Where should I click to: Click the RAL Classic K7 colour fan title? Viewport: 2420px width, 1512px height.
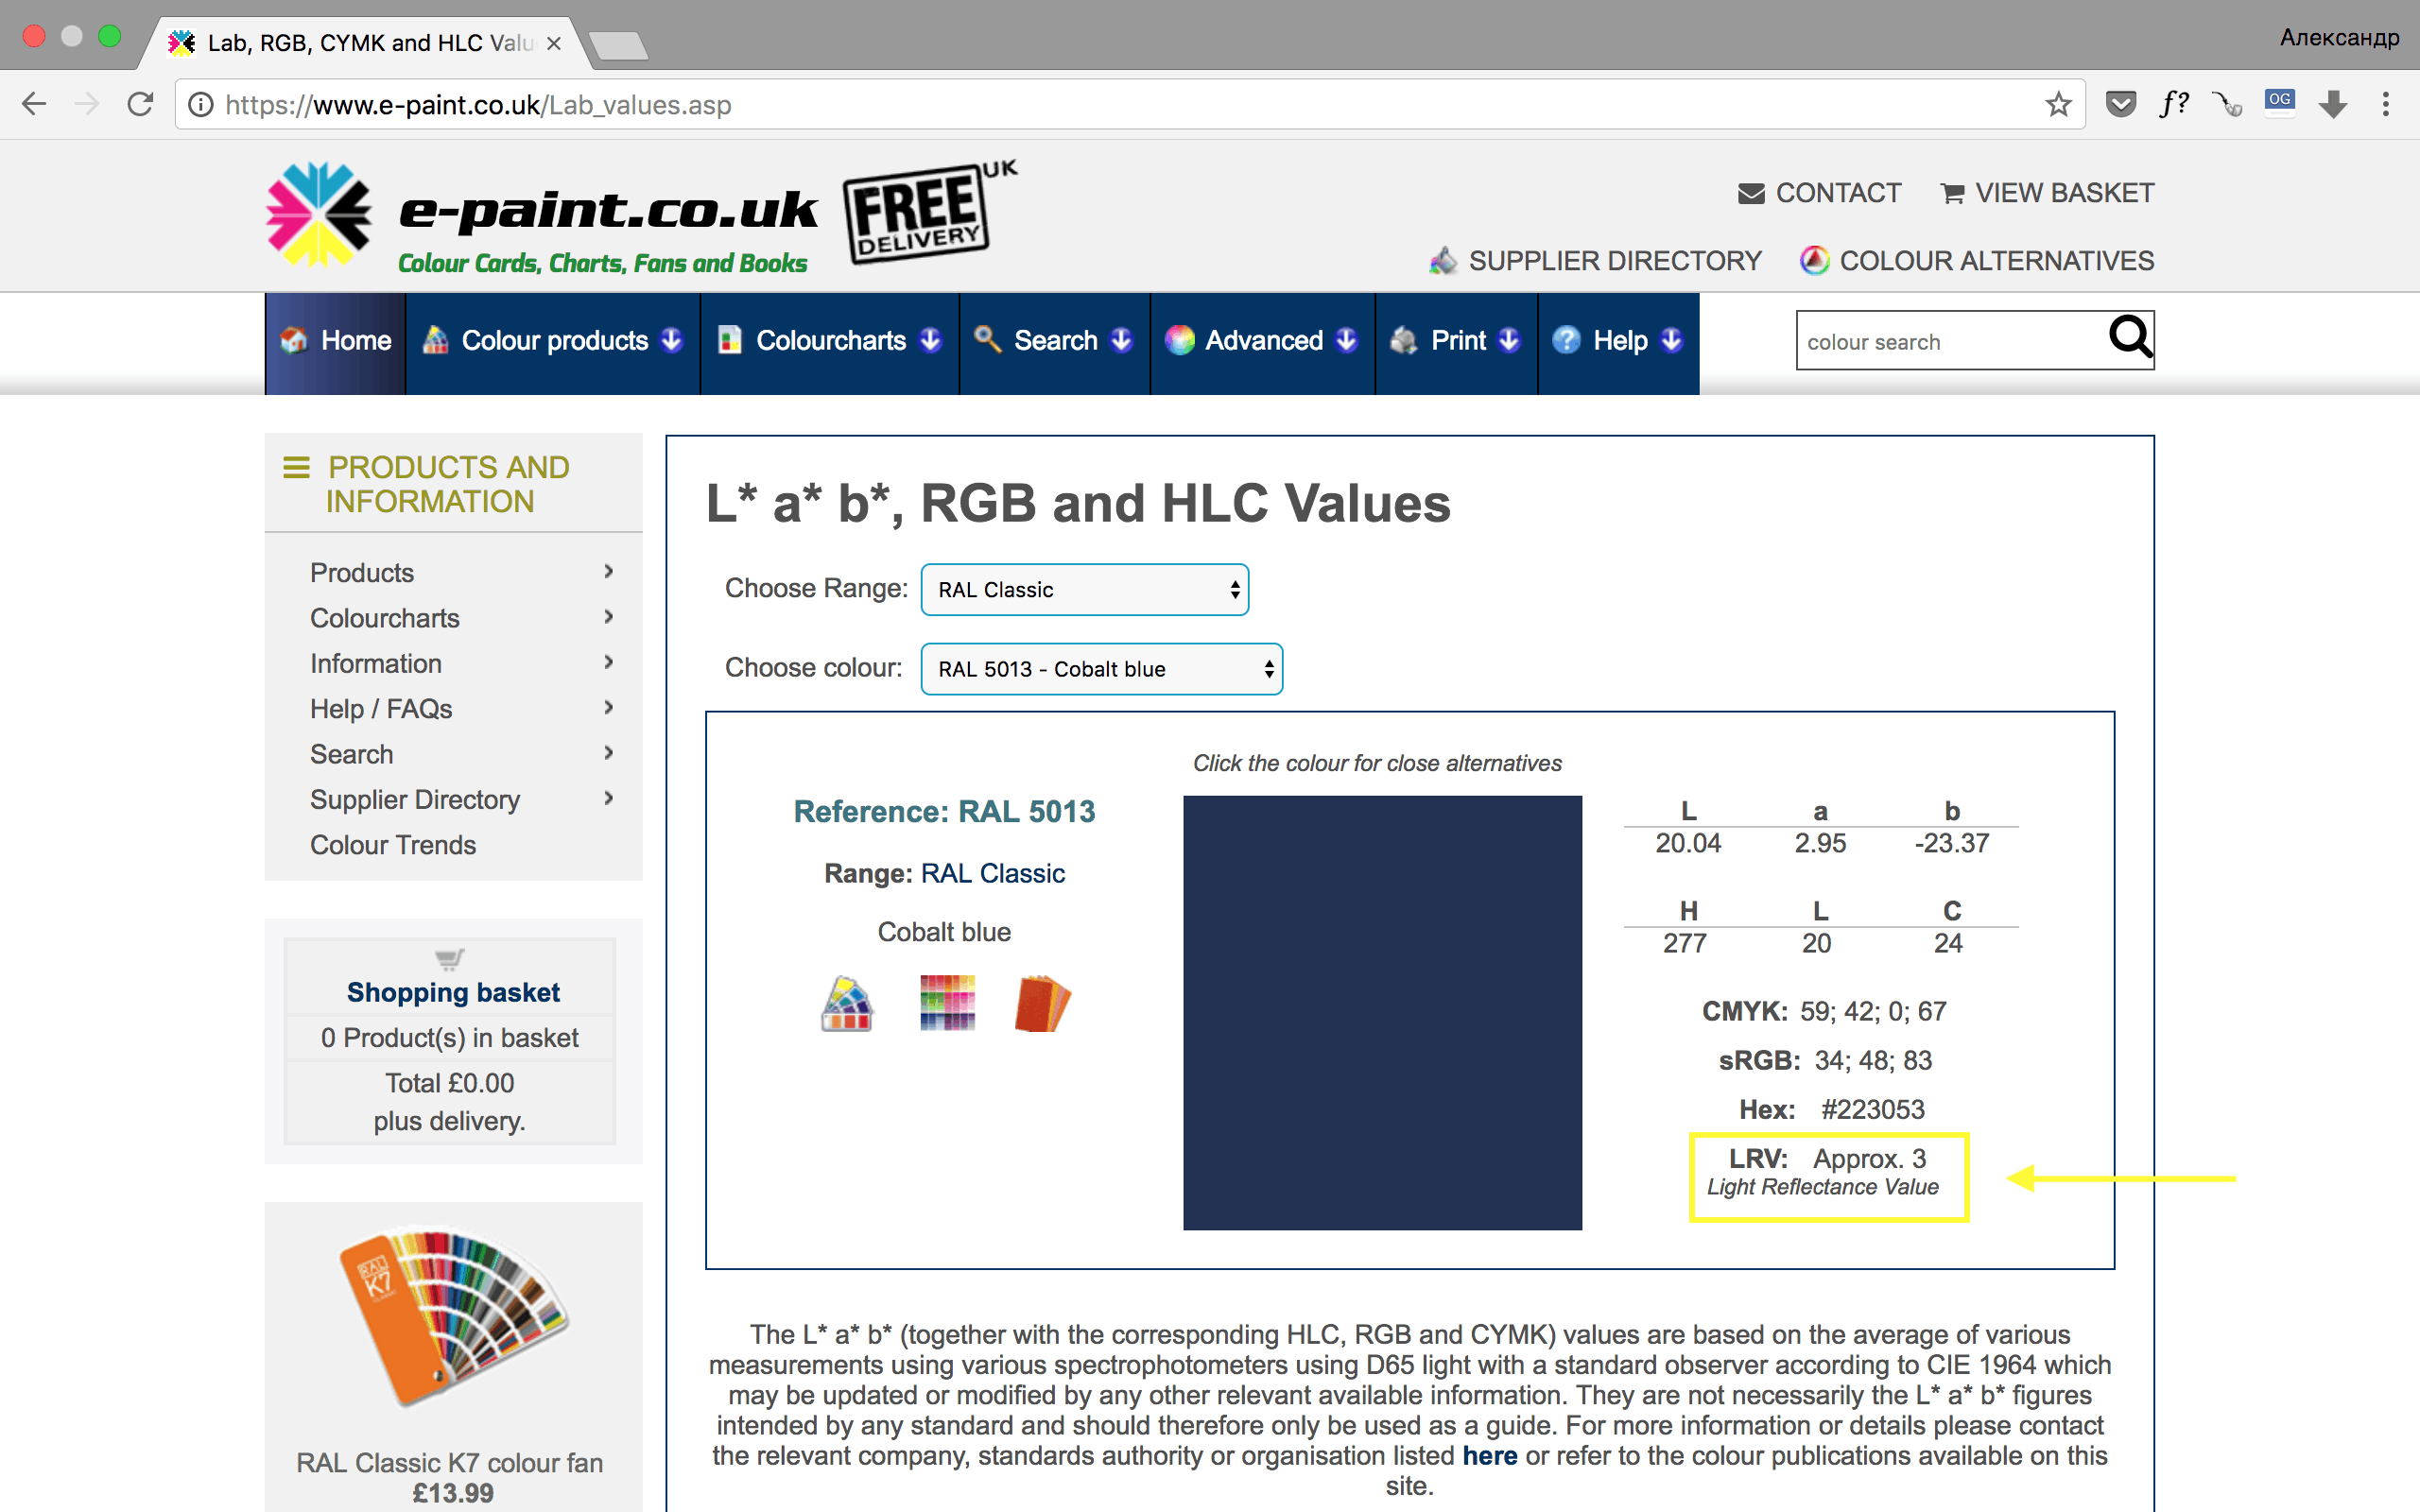(450, 1463)
